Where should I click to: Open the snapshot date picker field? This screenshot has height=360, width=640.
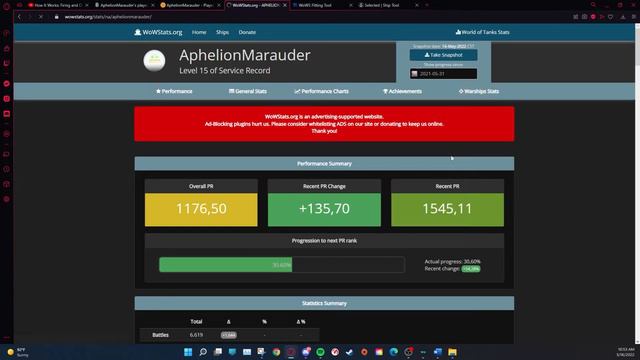[444, 74]
